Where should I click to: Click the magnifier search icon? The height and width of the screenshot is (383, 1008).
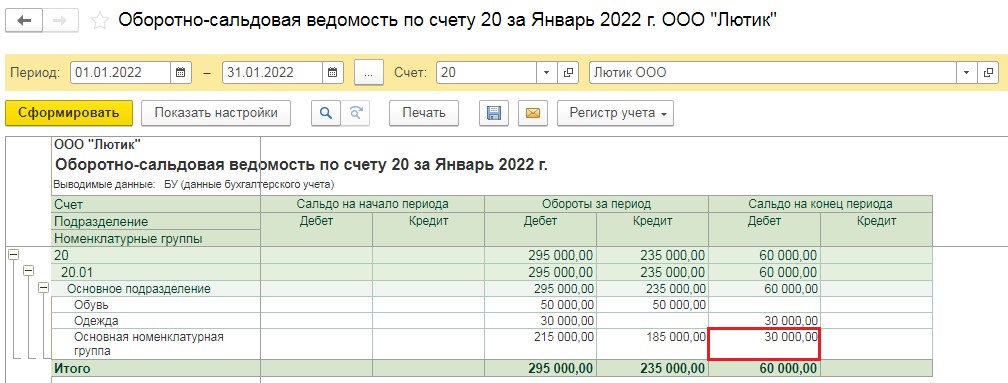pos(327,113)
